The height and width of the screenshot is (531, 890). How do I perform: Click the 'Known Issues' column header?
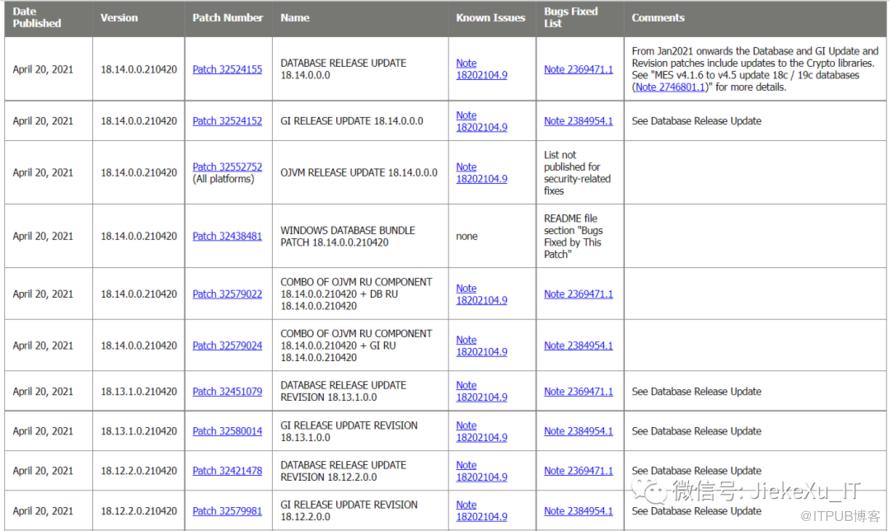(490, 18)
